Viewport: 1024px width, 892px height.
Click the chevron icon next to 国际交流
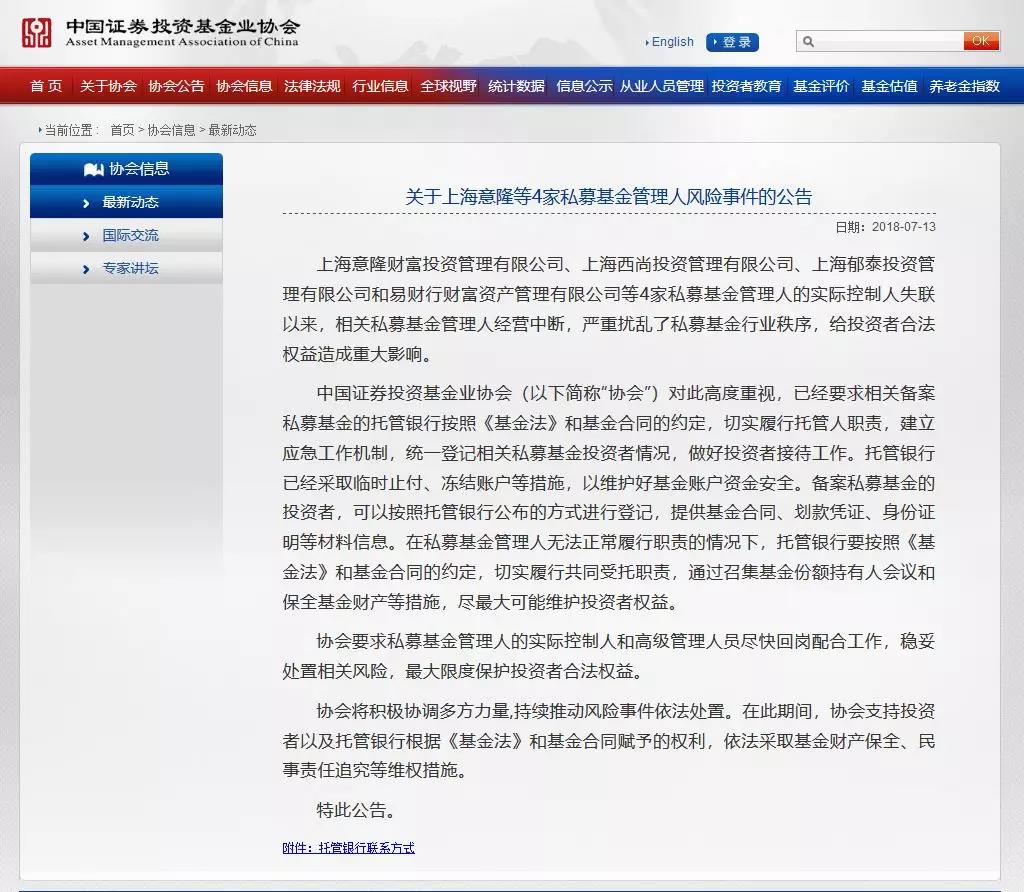86,236
